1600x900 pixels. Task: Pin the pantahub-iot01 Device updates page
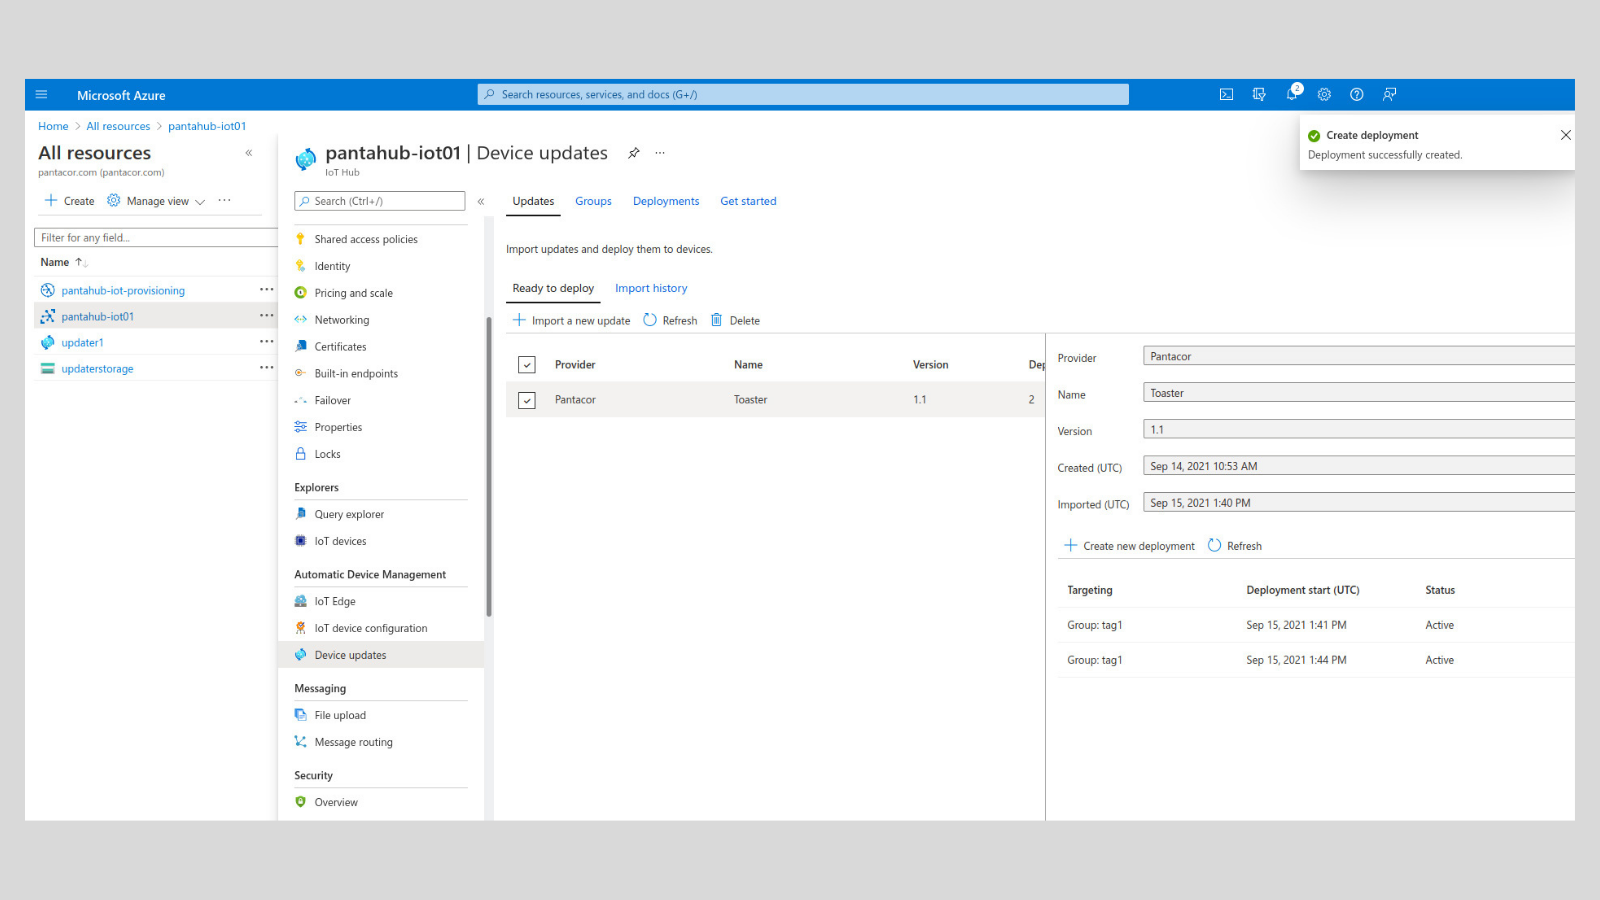633,153
